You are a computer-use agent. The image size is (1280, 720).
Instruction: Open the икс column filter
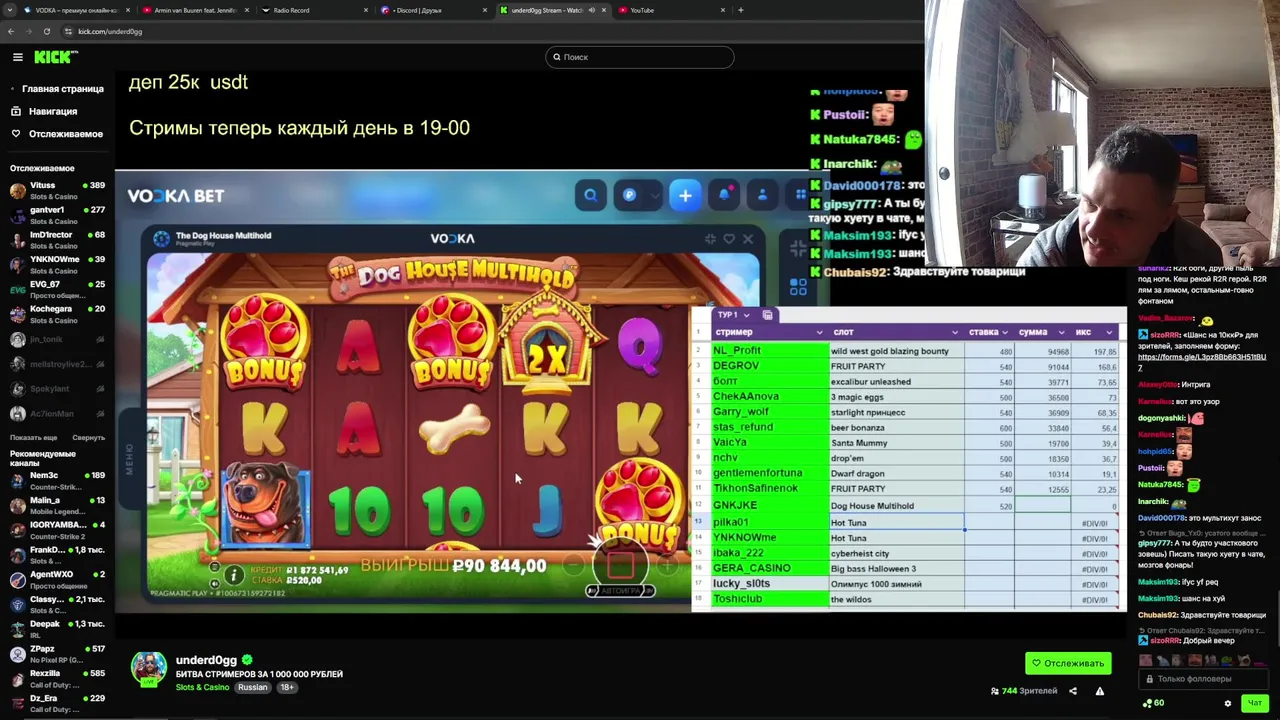click(x=1109, y=333)
